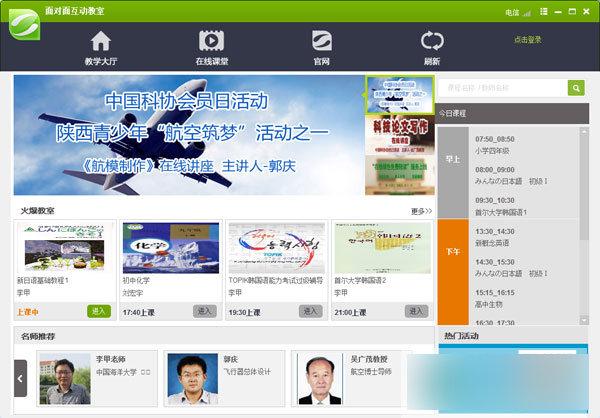The height and width of the screenshot is (418, 600).
Task: Click the 点击登录 login link
Action: 527,40
